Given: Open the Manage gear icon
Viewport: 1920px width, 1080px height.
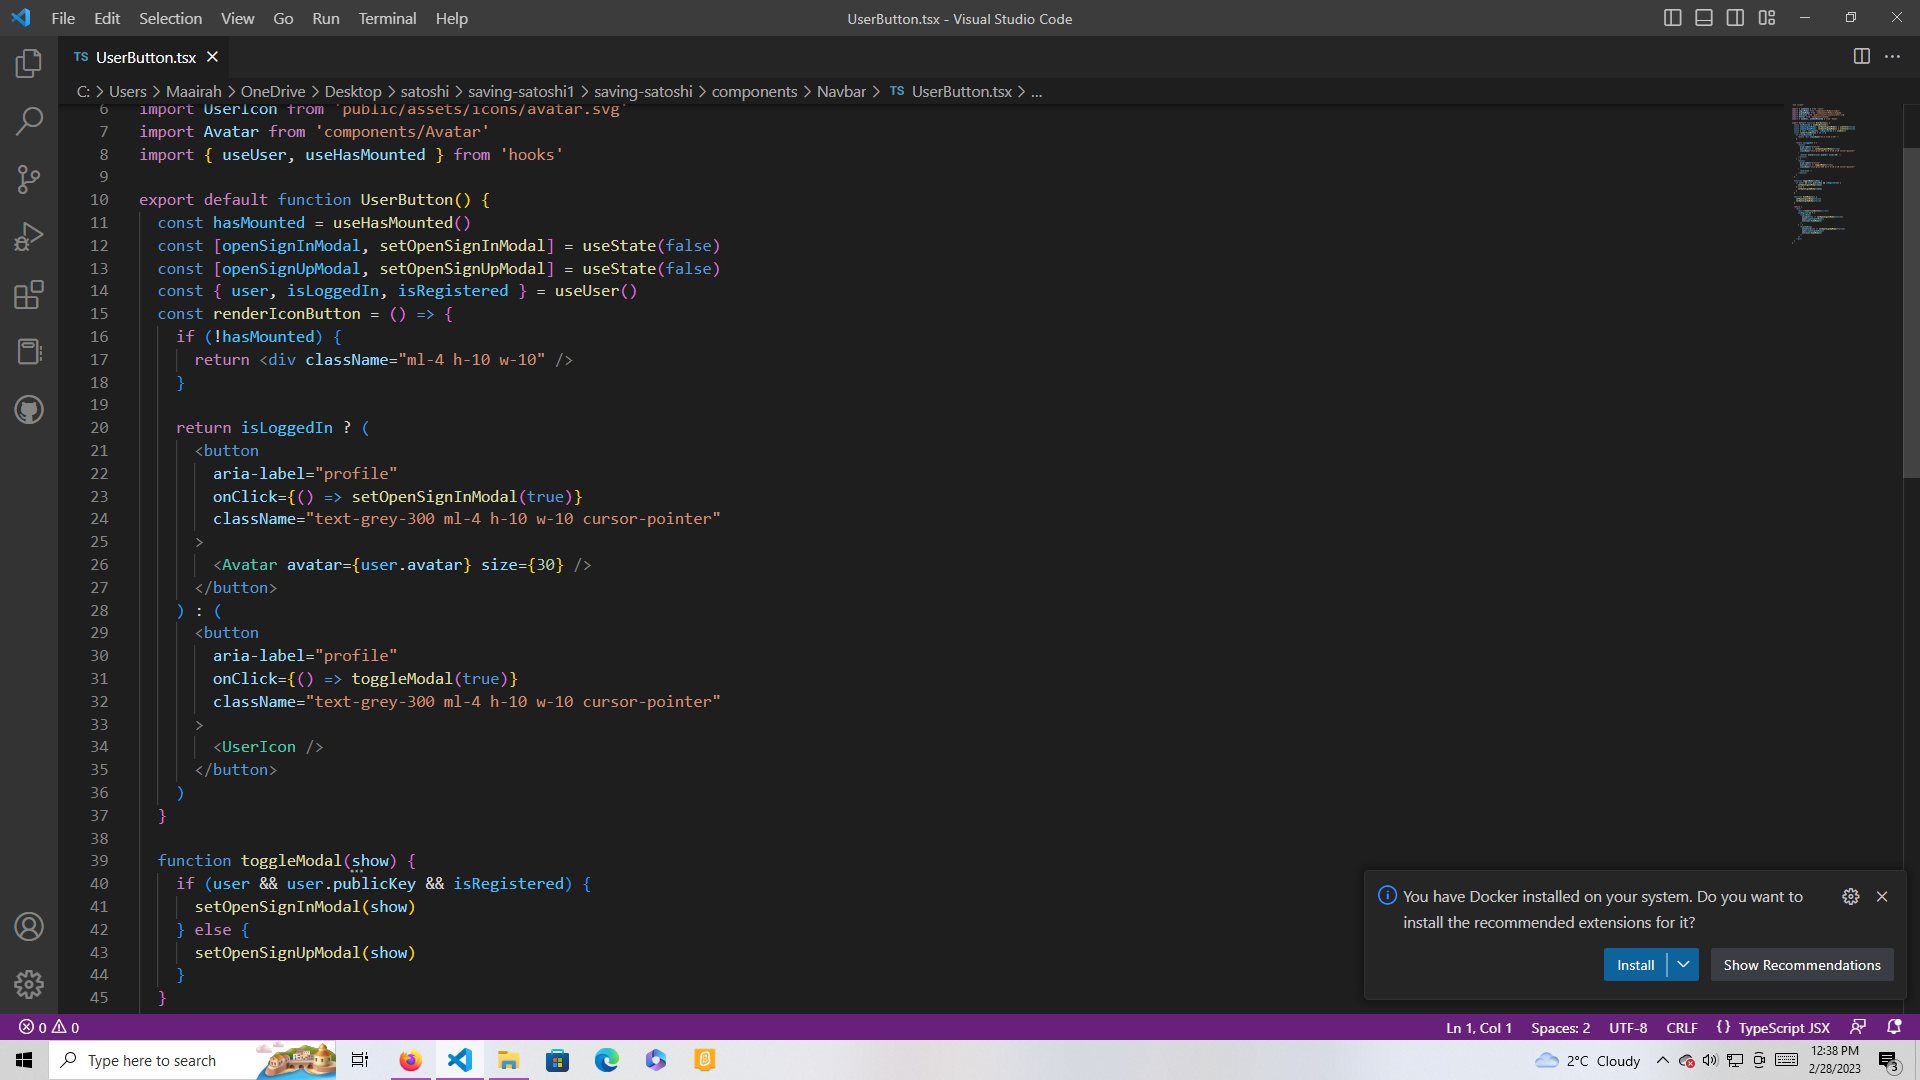Looking at the screenshot, I should [x=29, y=984].
